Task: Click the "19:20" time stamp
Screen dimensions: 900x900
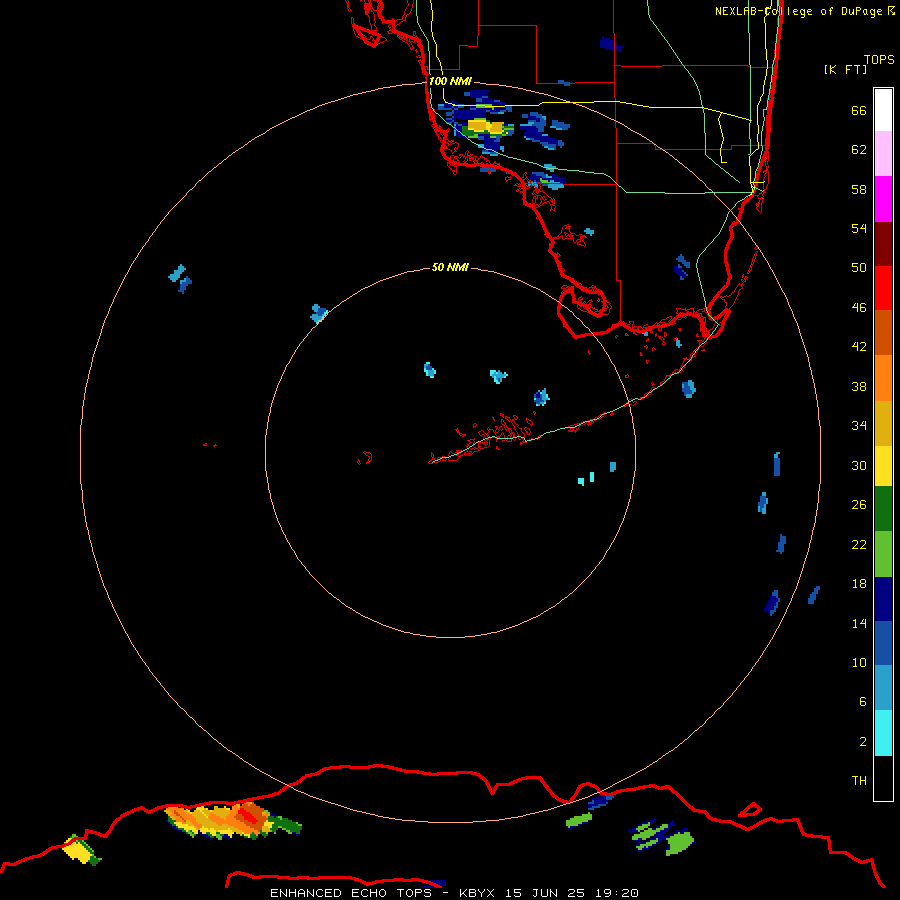Action: click(617, 893)
